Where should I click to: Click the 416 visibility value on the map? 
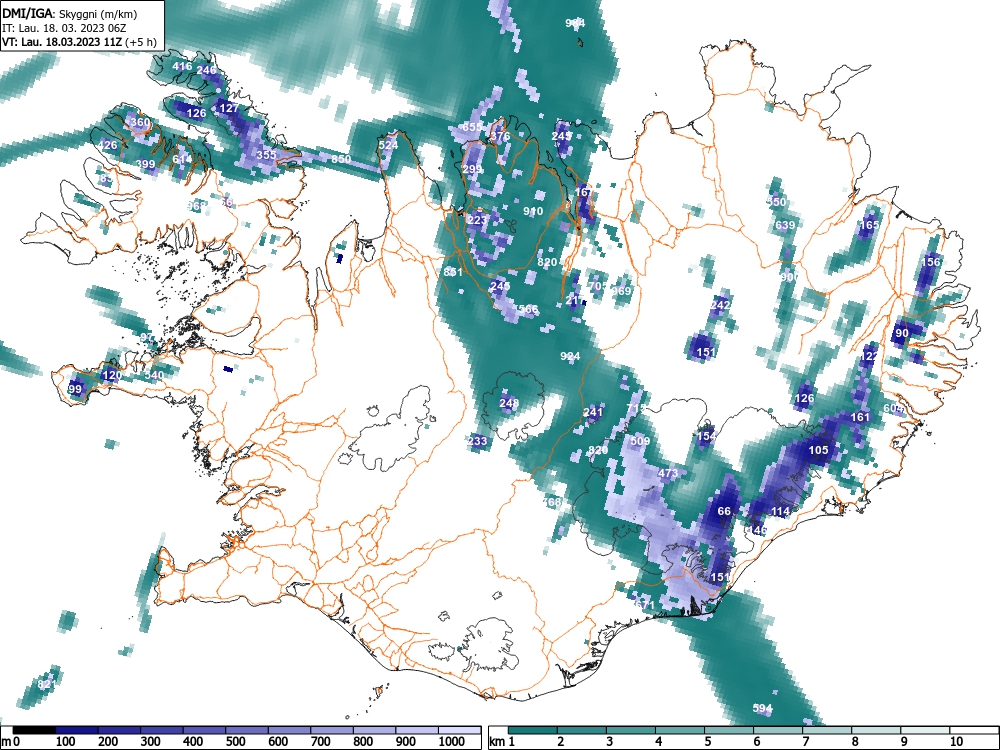click(x=182, y=66)
